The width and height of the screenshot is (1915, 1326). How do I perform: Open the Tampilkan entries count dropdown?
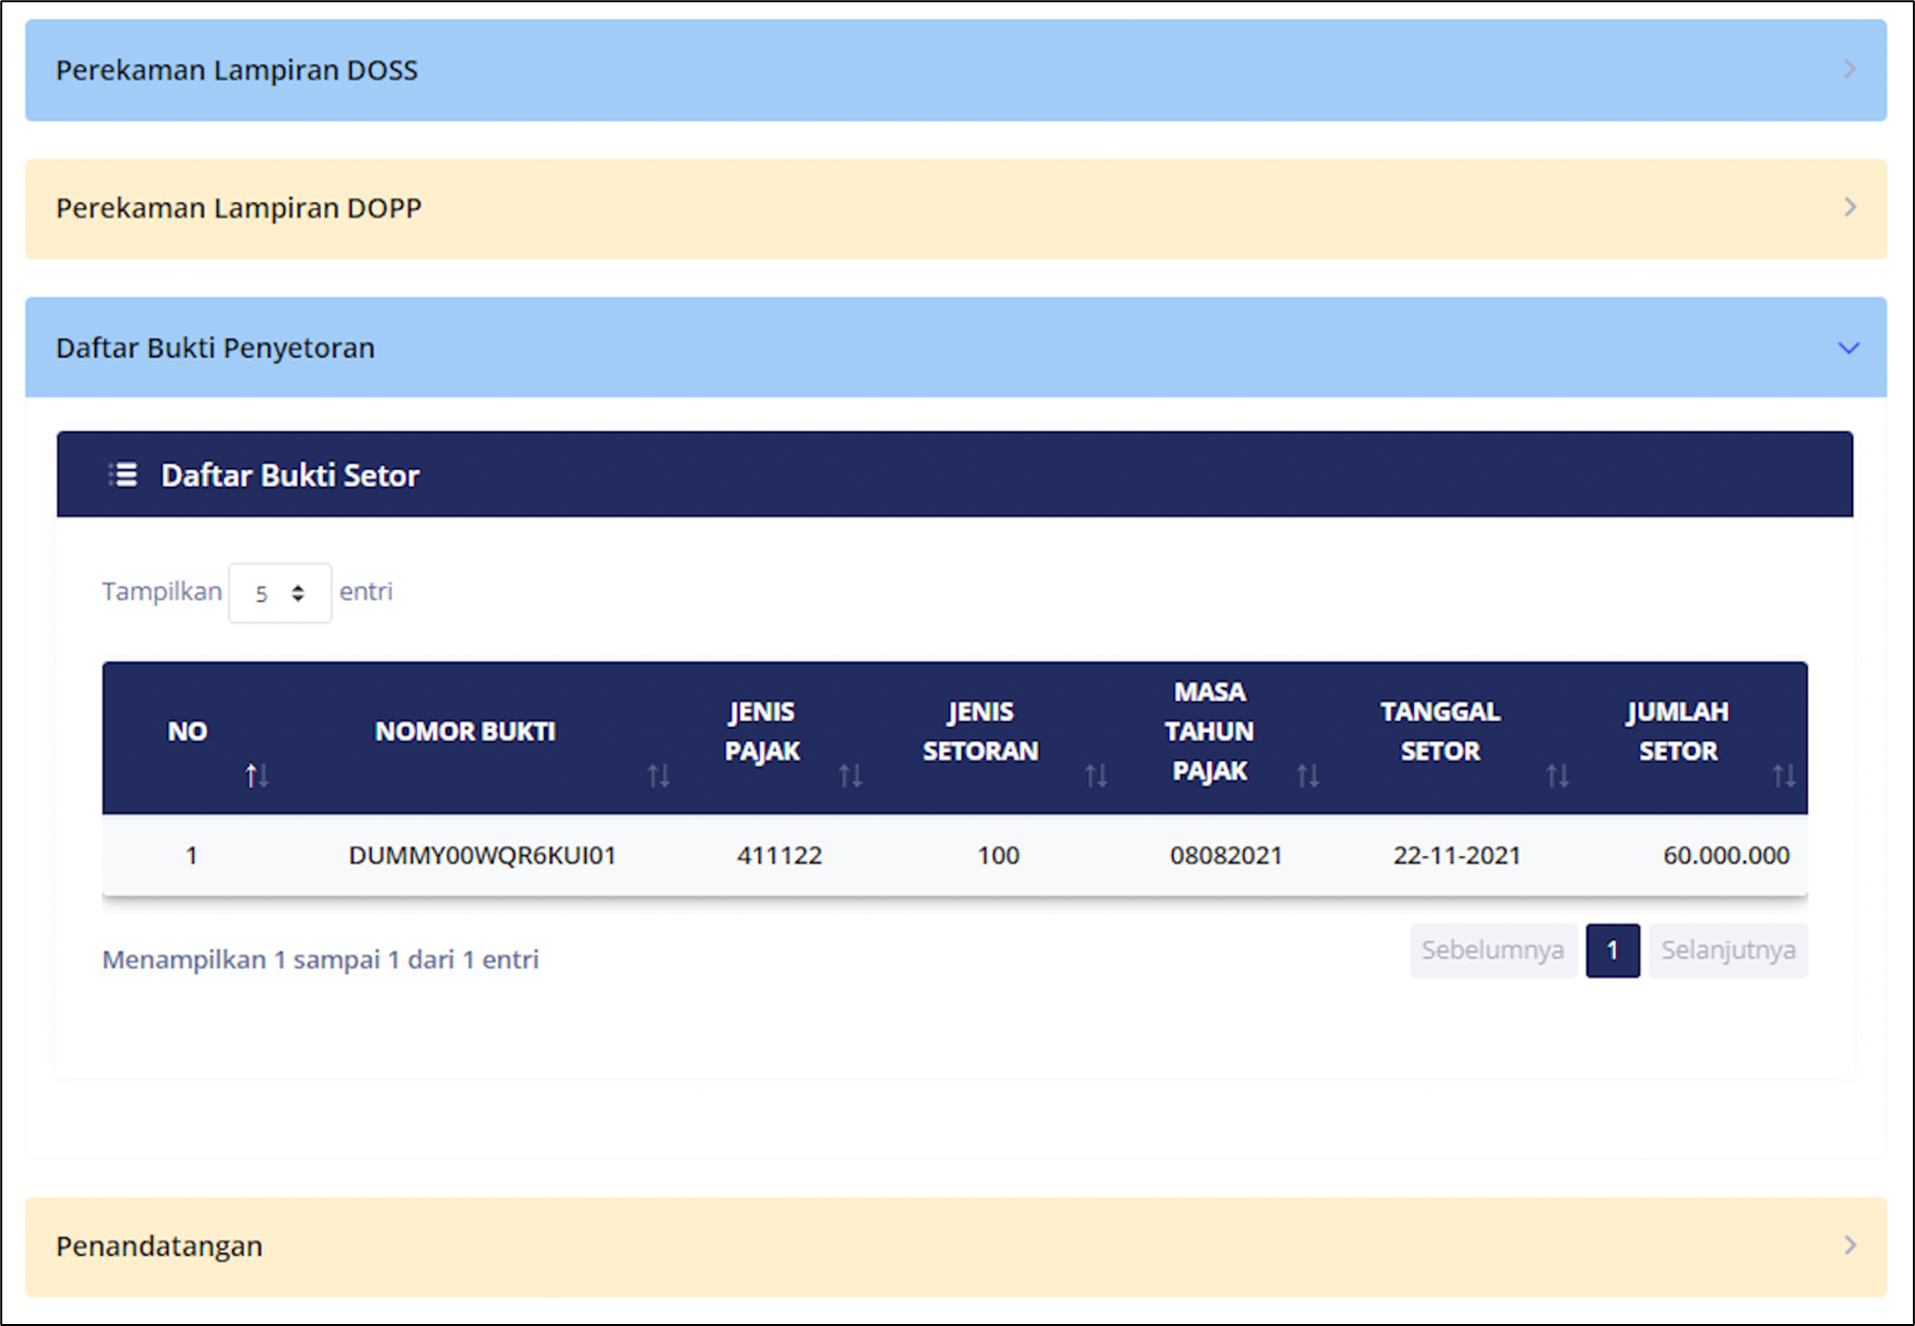click(x=279, y=593)
